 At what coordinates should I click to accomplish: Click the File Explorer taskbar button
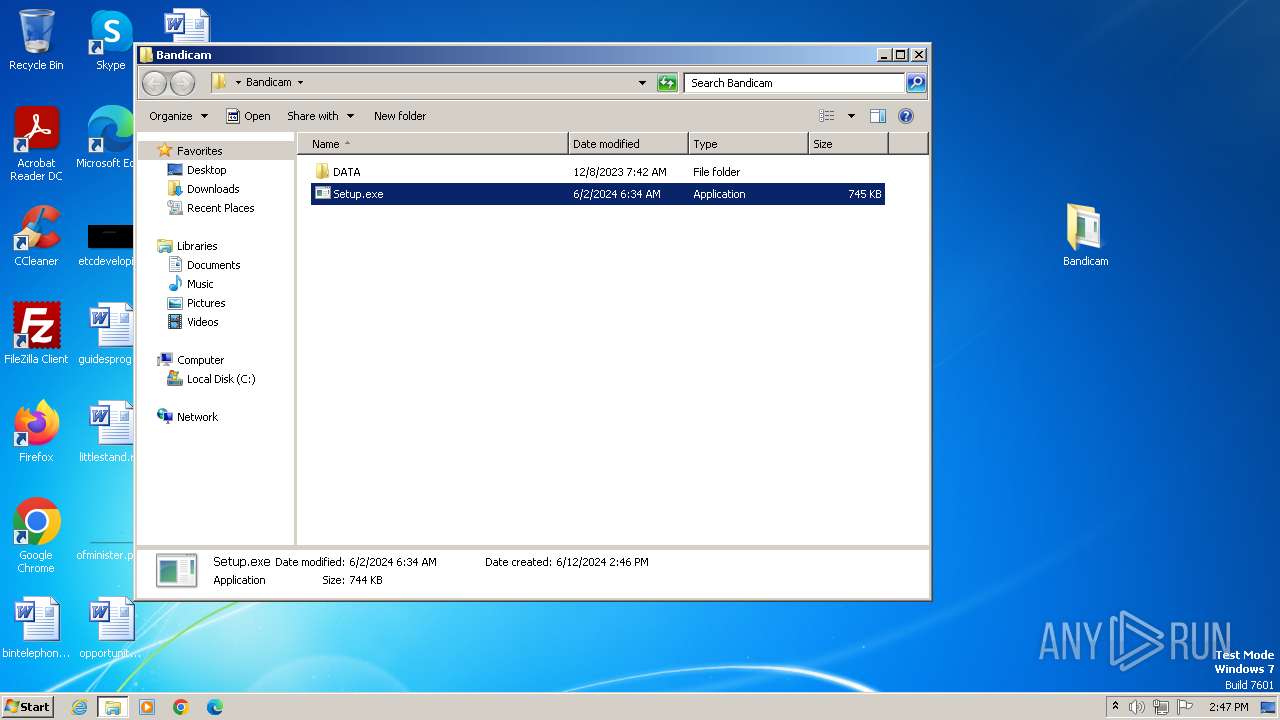[113, 707]
